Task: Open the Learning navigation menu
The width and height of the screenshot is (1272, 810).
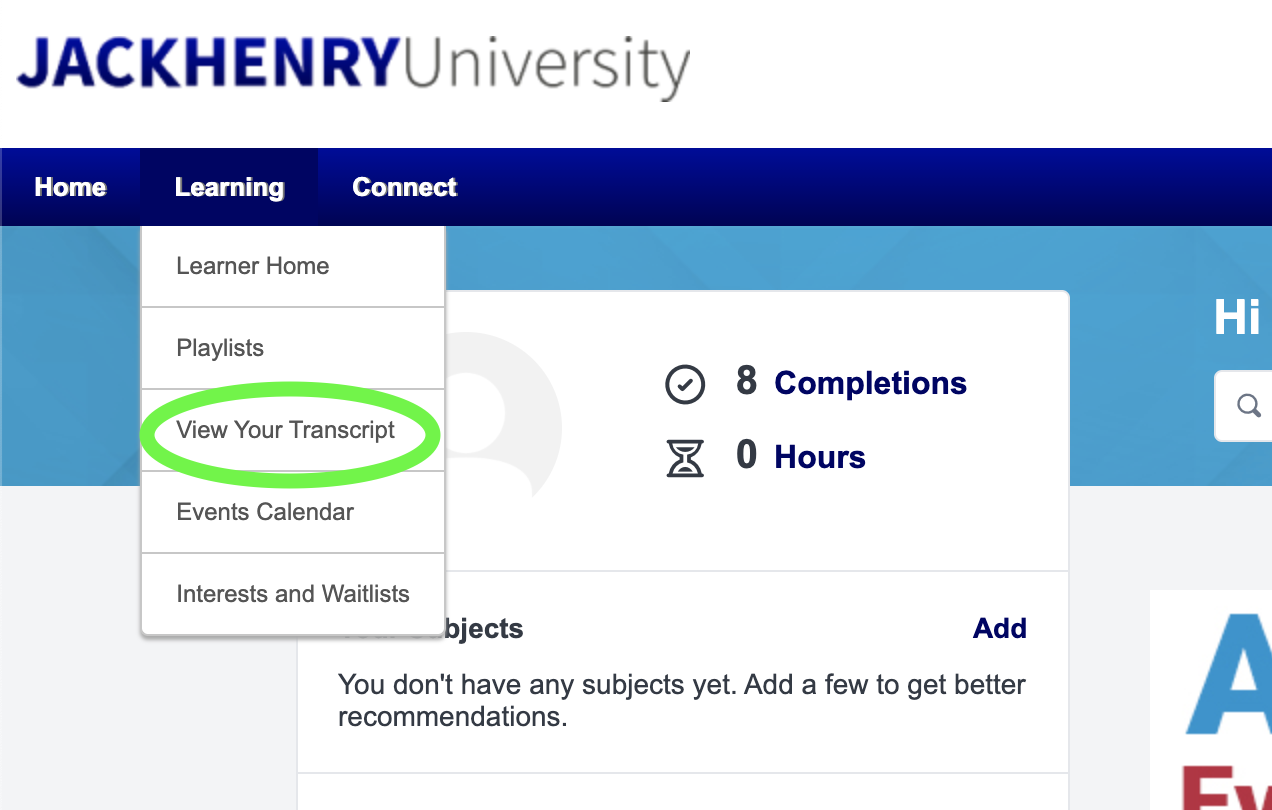Action: click(228, 187)
